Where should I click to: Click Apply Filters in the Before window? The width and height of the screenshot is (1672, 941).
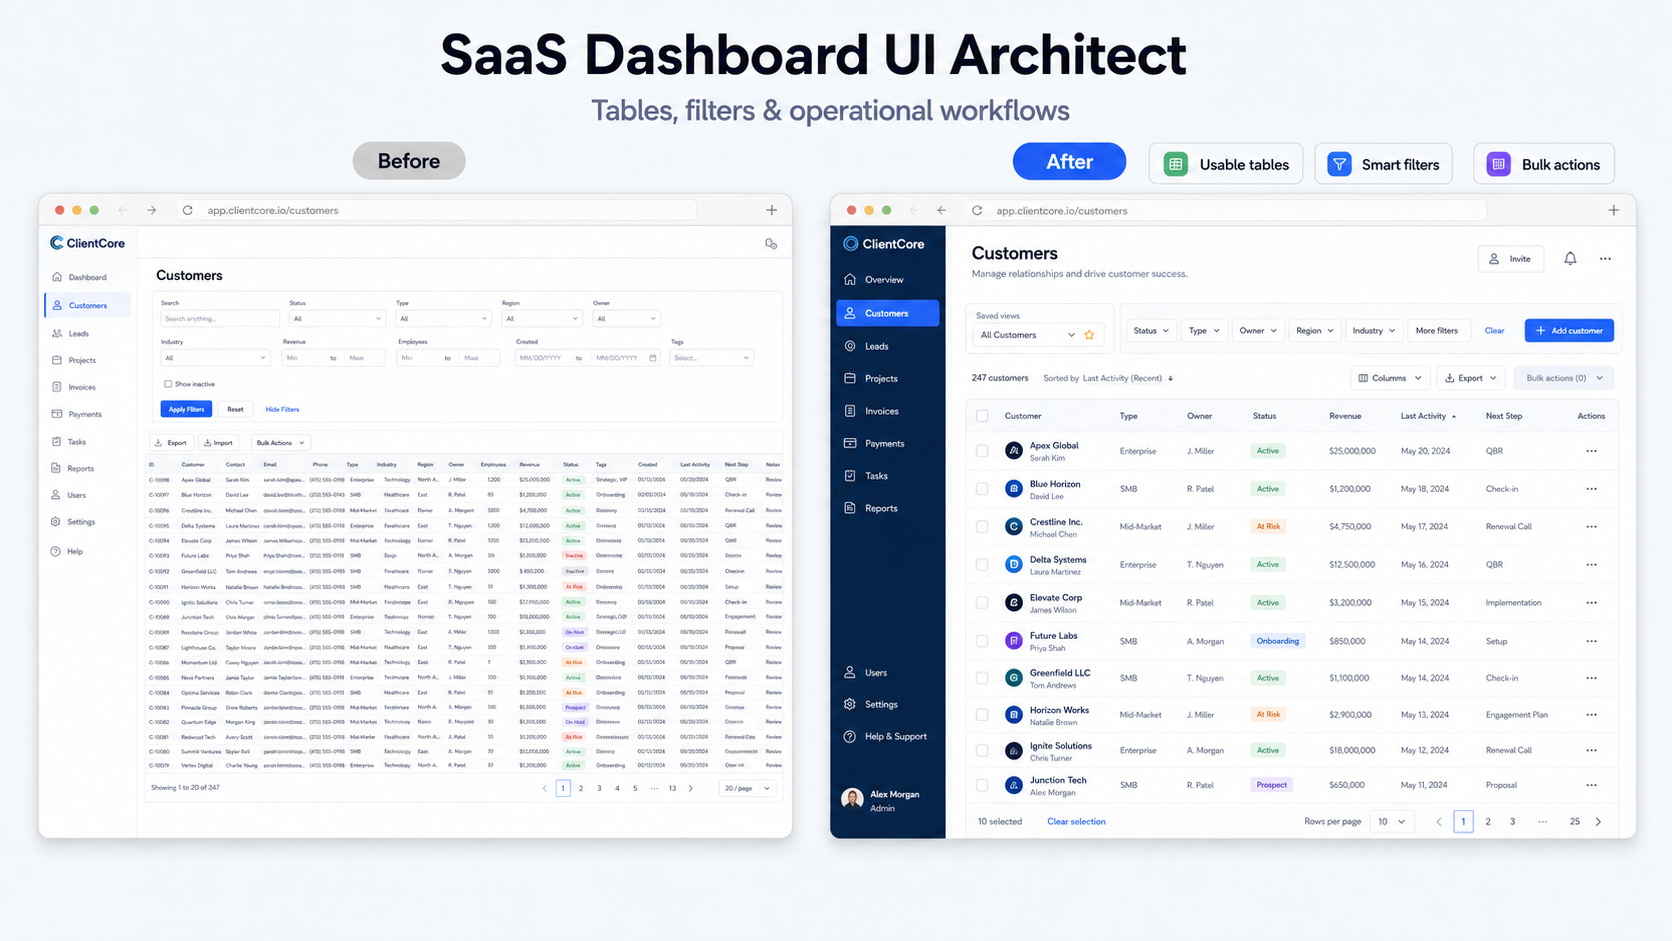[186, 409]
